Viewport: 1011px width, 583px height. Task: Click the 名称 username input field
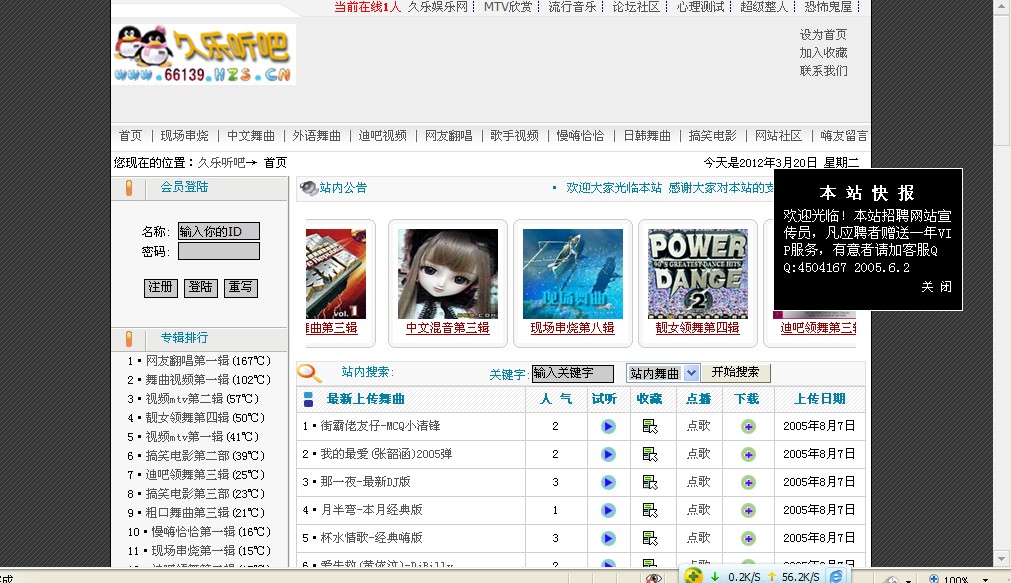click(219, 232)
